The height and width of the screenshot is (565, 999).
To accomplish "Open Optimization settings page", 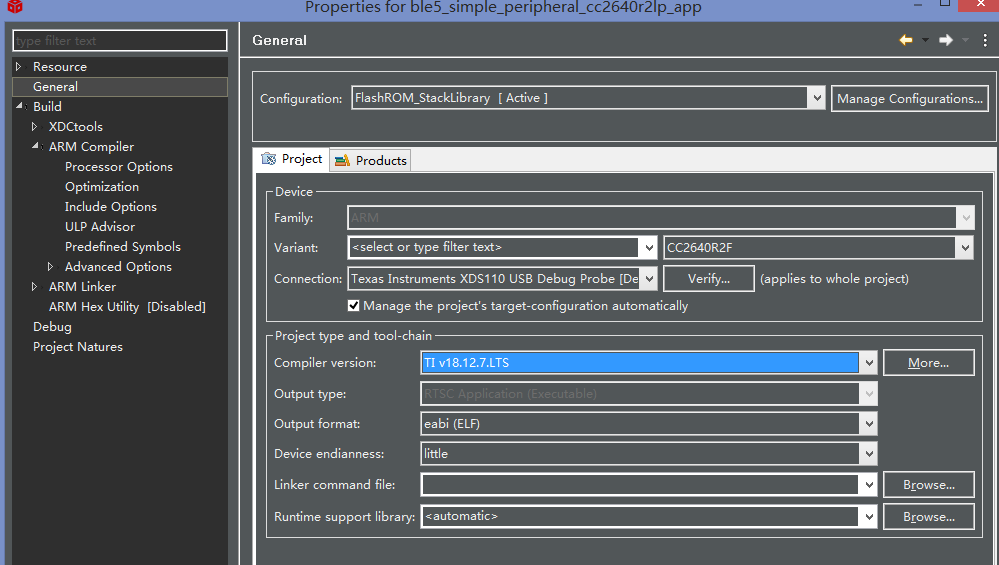I will (102, 187).
